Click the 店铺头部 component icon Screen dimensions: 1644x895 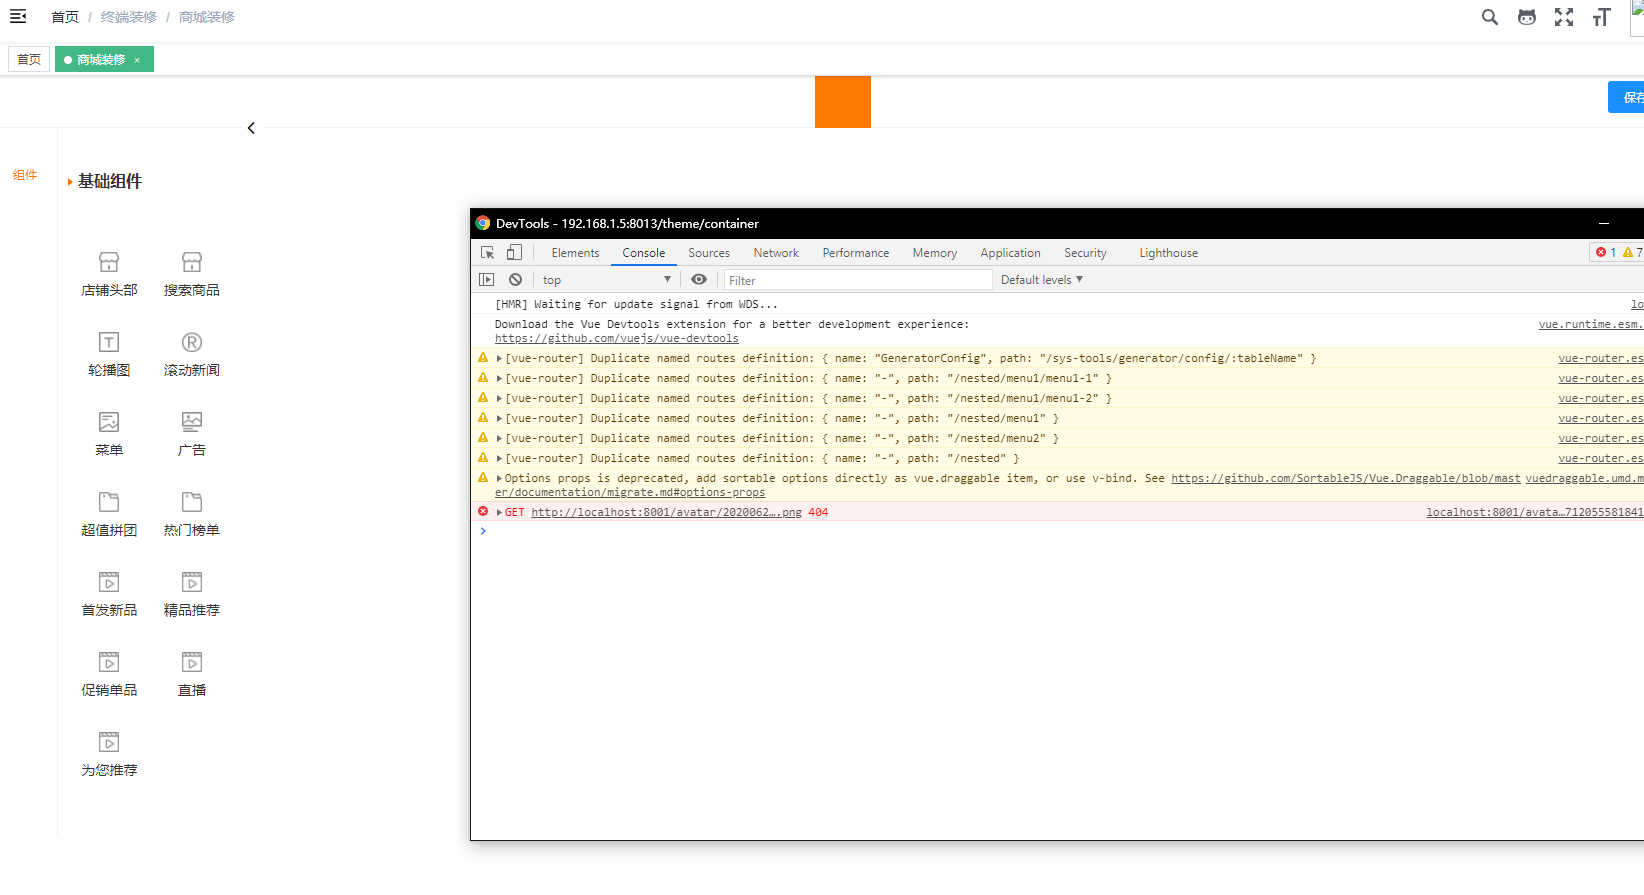point(109,263)
